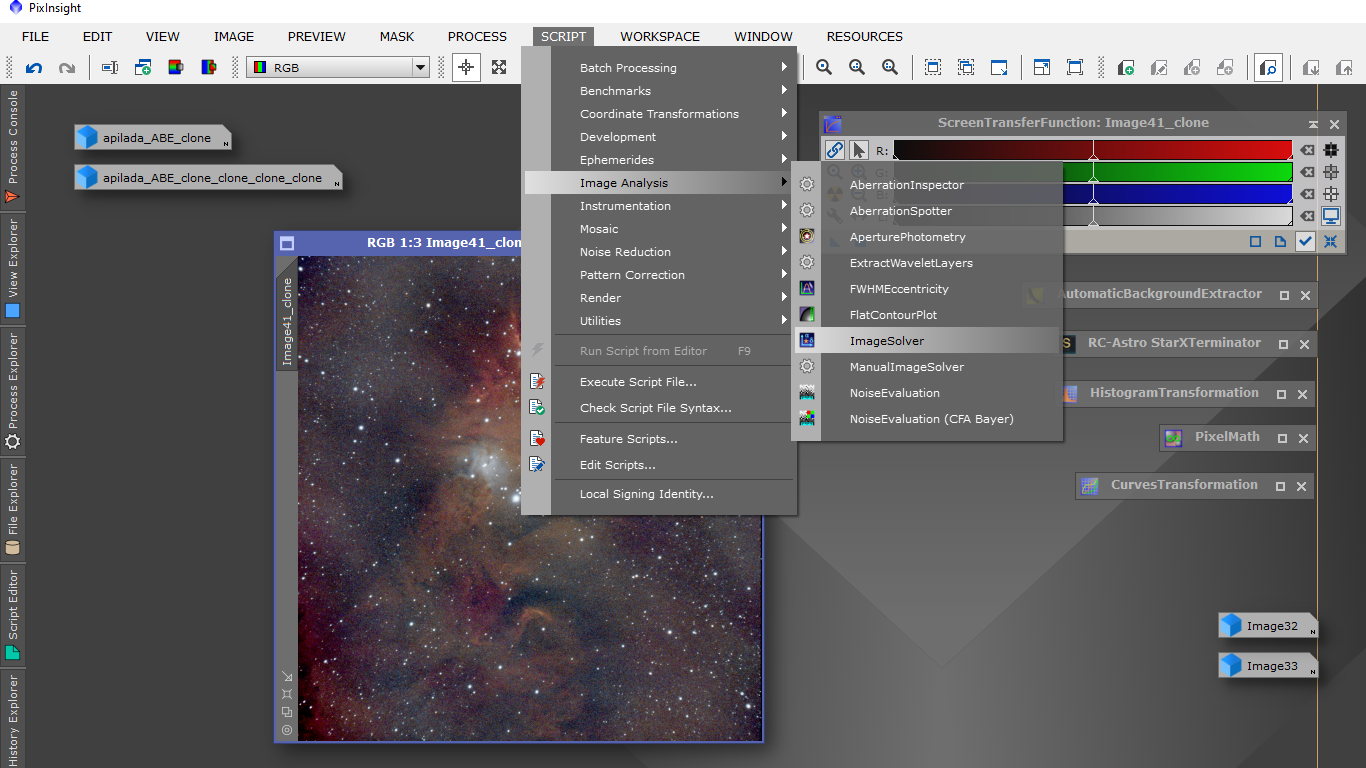
Task: Click the Redo arrow in toolbar
Action: (x=67, y=68)
